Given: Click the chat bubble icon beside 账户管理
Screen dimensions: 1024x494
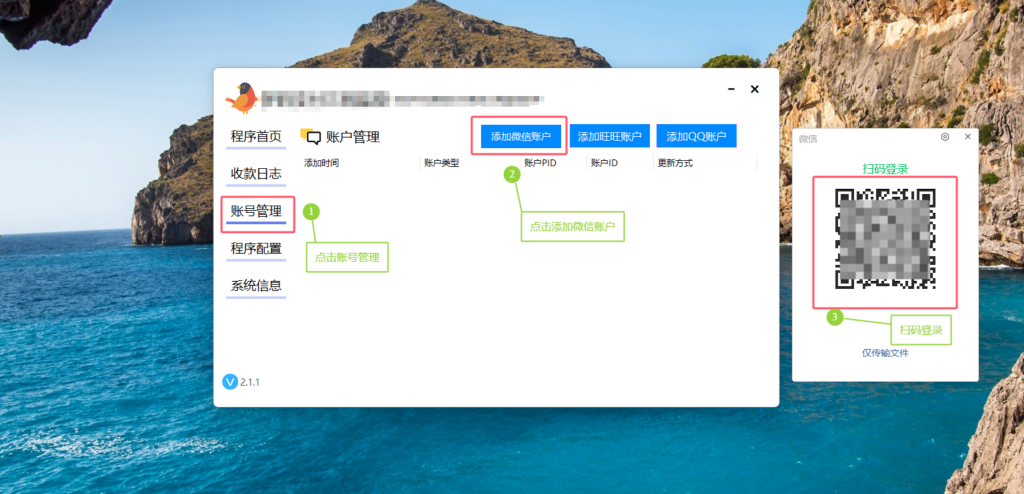Looking at the screenshot, I should tap(312, 137).
